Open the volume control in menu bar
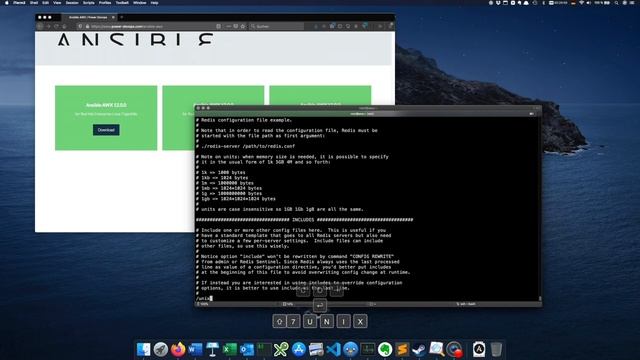 (588, 2)
